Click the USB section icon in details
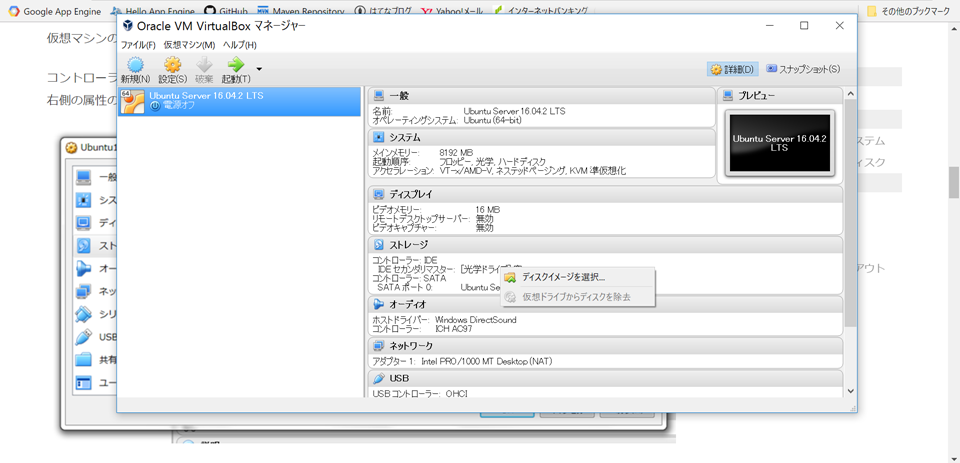The image size is (960, 463). tap(379, 378)
